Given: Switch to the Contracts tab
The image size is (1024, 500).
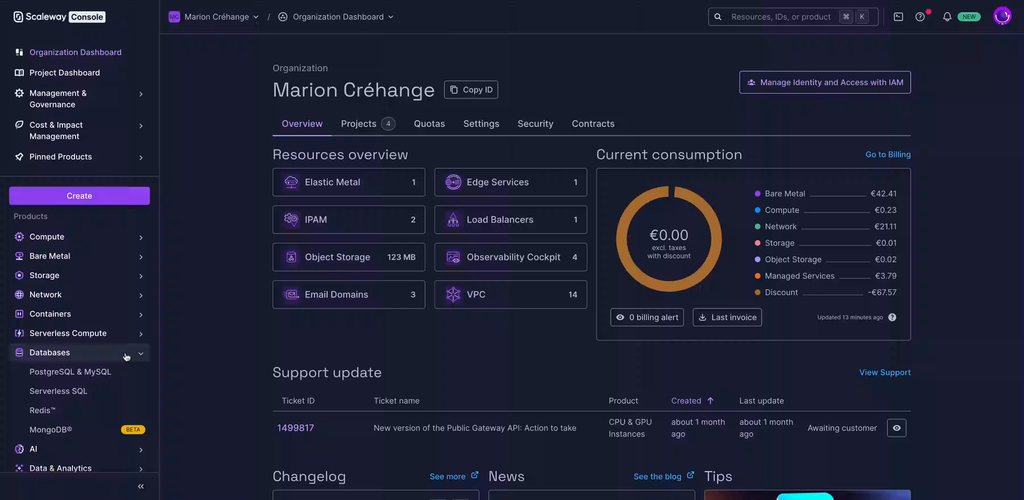Looking at the screenshot, I should (593, 124).
